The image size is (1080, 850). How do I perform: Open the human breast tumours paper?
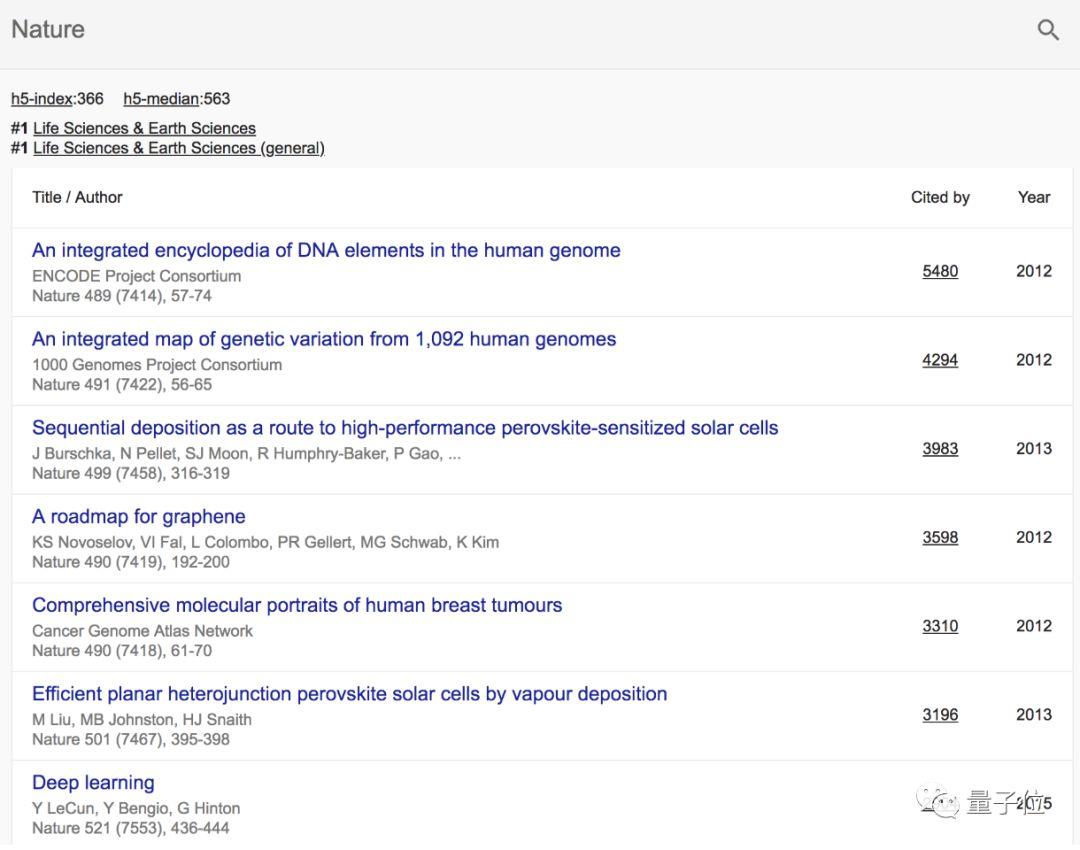[x=297, y=605]
